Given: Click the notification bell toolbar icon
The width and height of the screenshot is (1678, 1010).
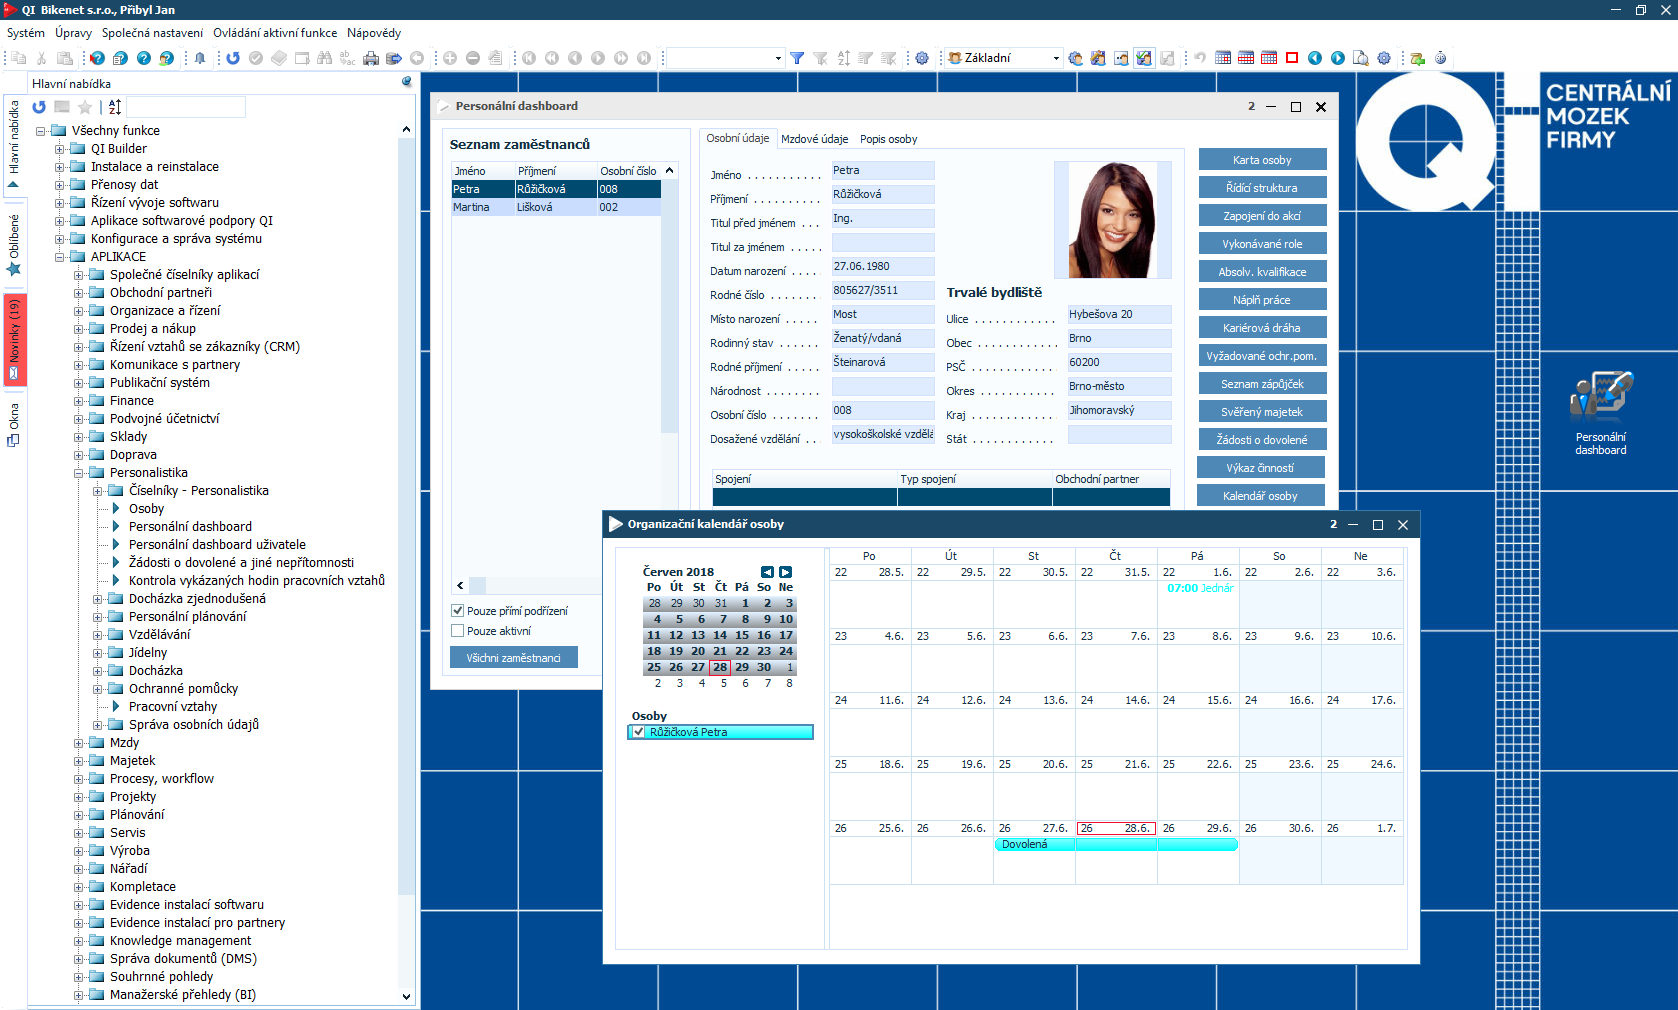Looking at the screenshot, I should (200, 58).
